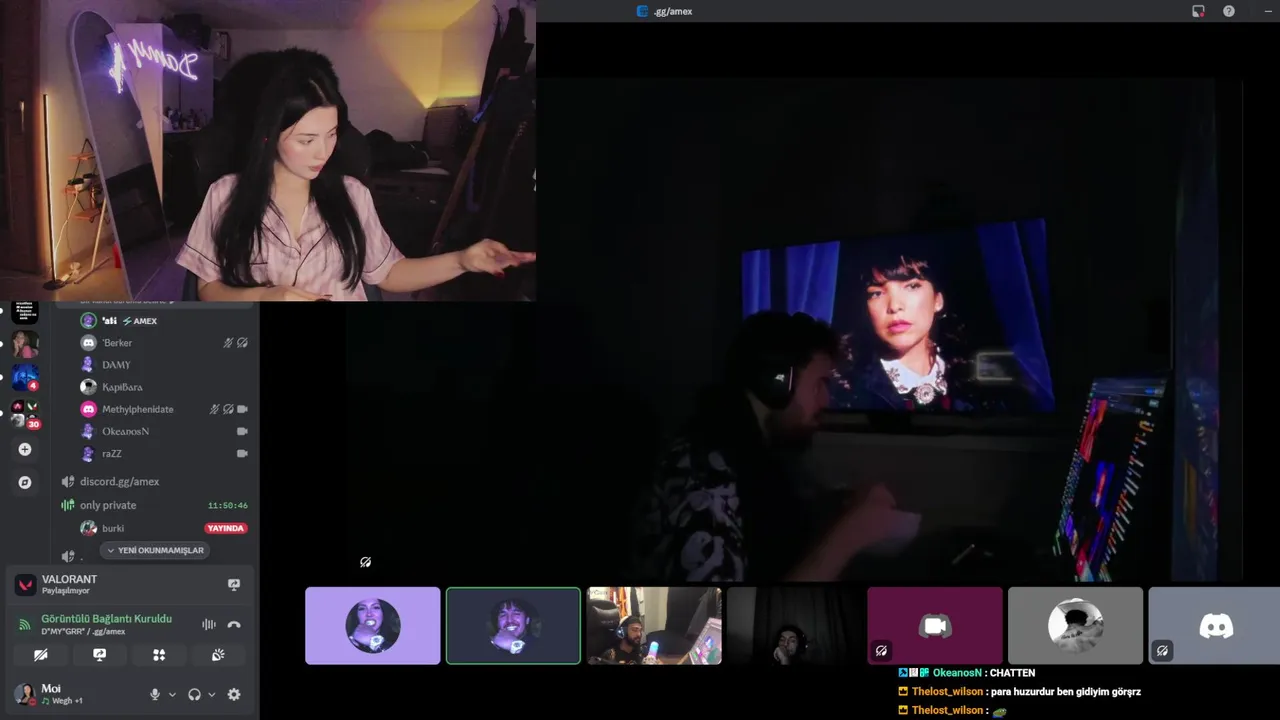
Task: Open user settings gear
Action: point(234,694)
